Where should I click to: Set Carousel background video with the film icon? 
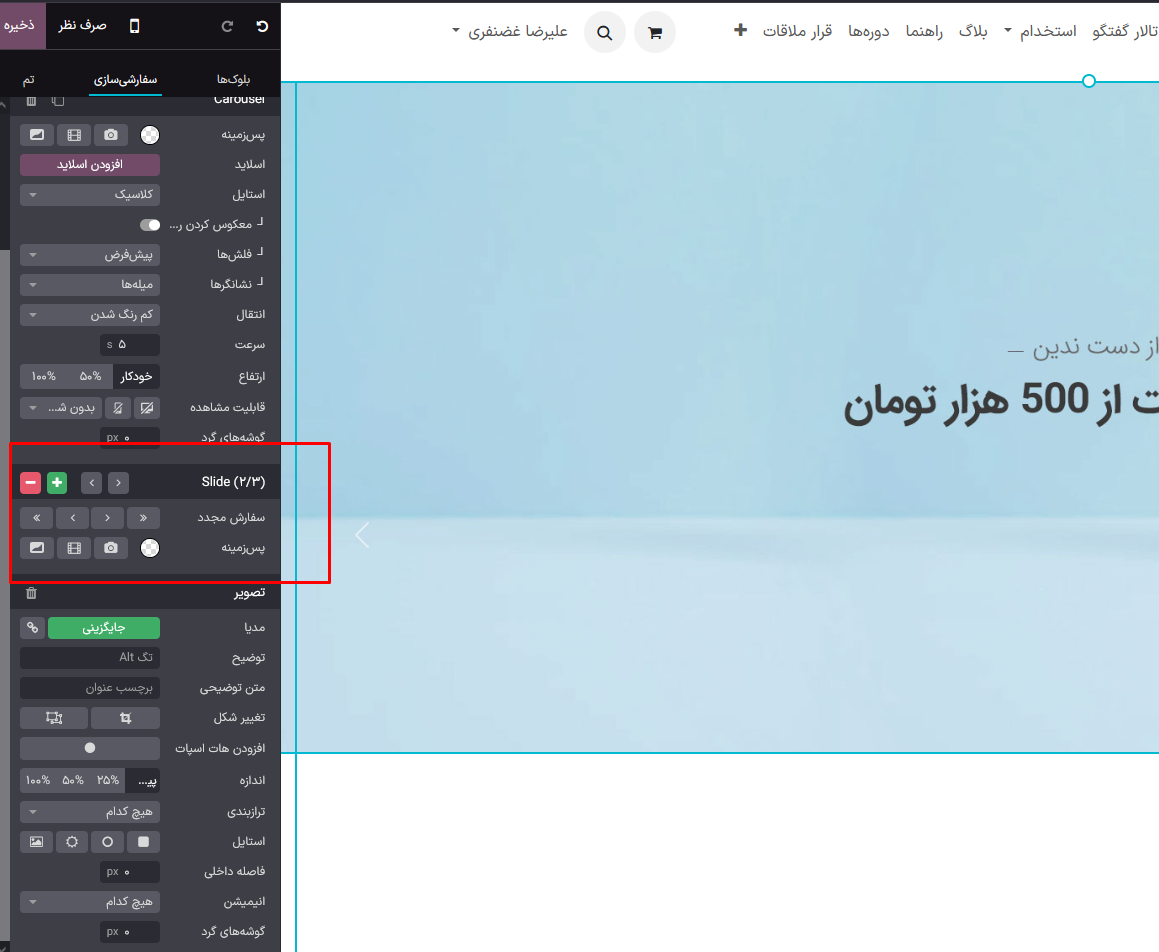(x=74, y=135)
